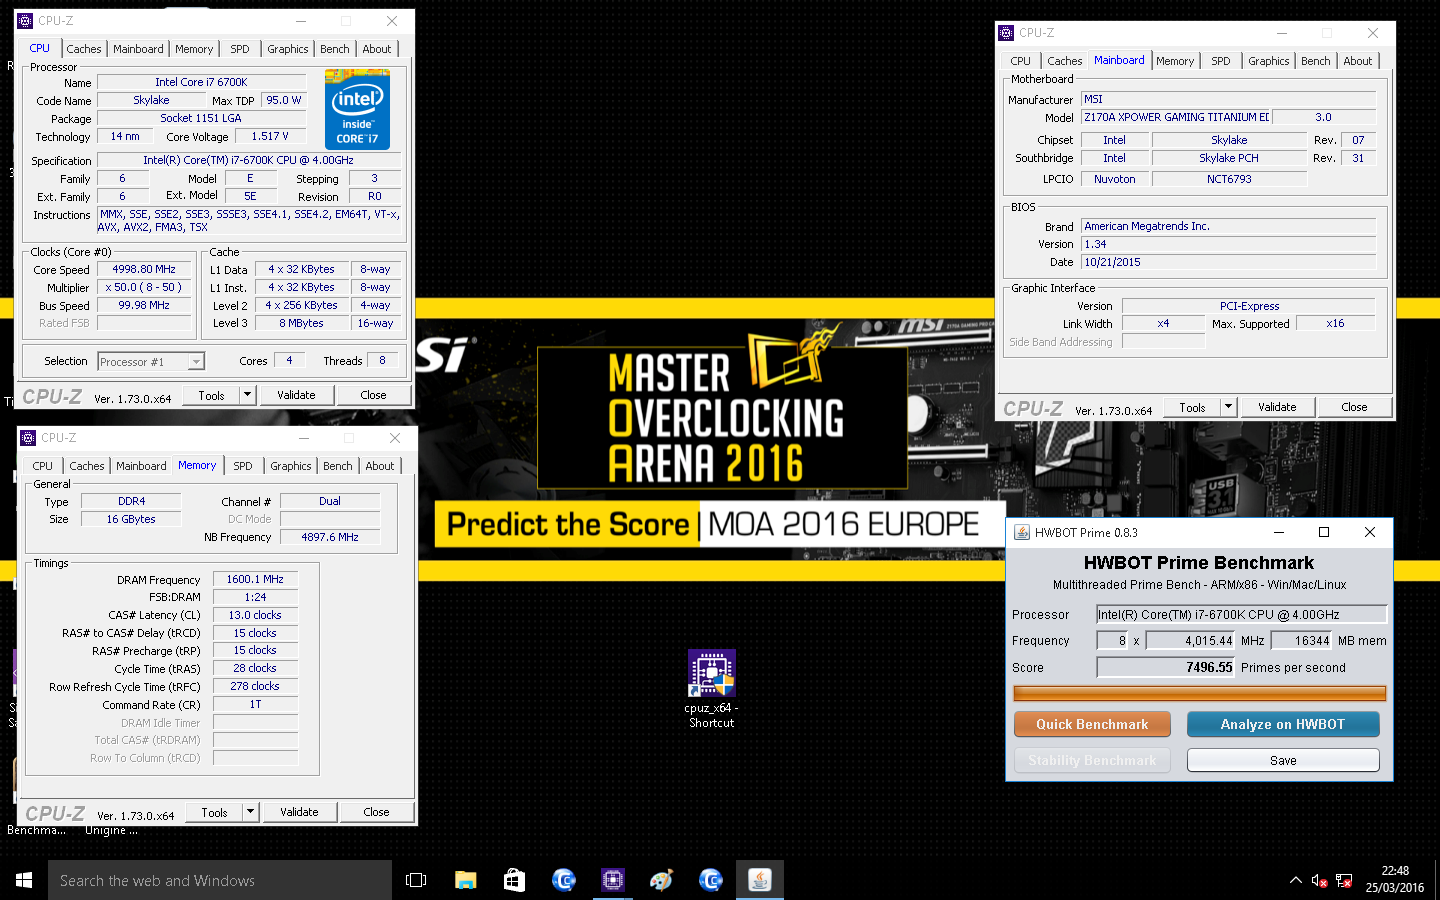Click the orange benchmark progress bar

click(x=1200, y=693)
